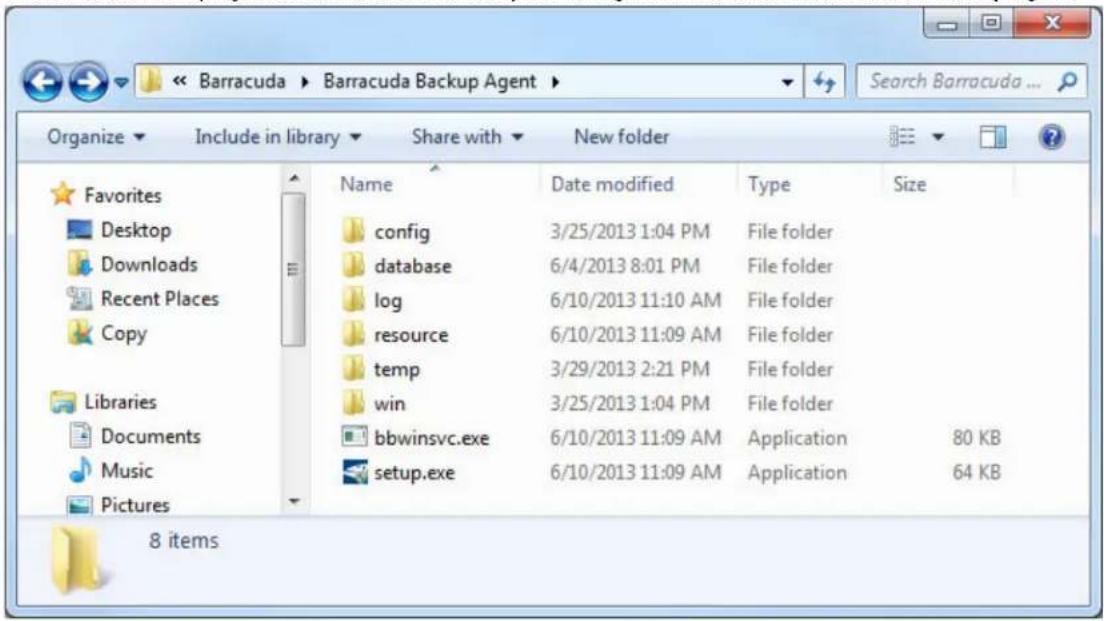Select the setup.exe file name
This screenshot has height=621, width=1104.
click(414, 472)
